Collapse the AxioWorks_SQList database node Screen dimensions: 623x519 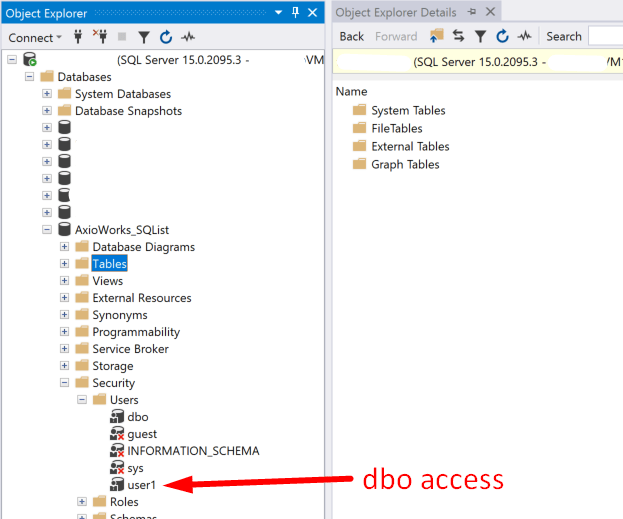(47, 229)
